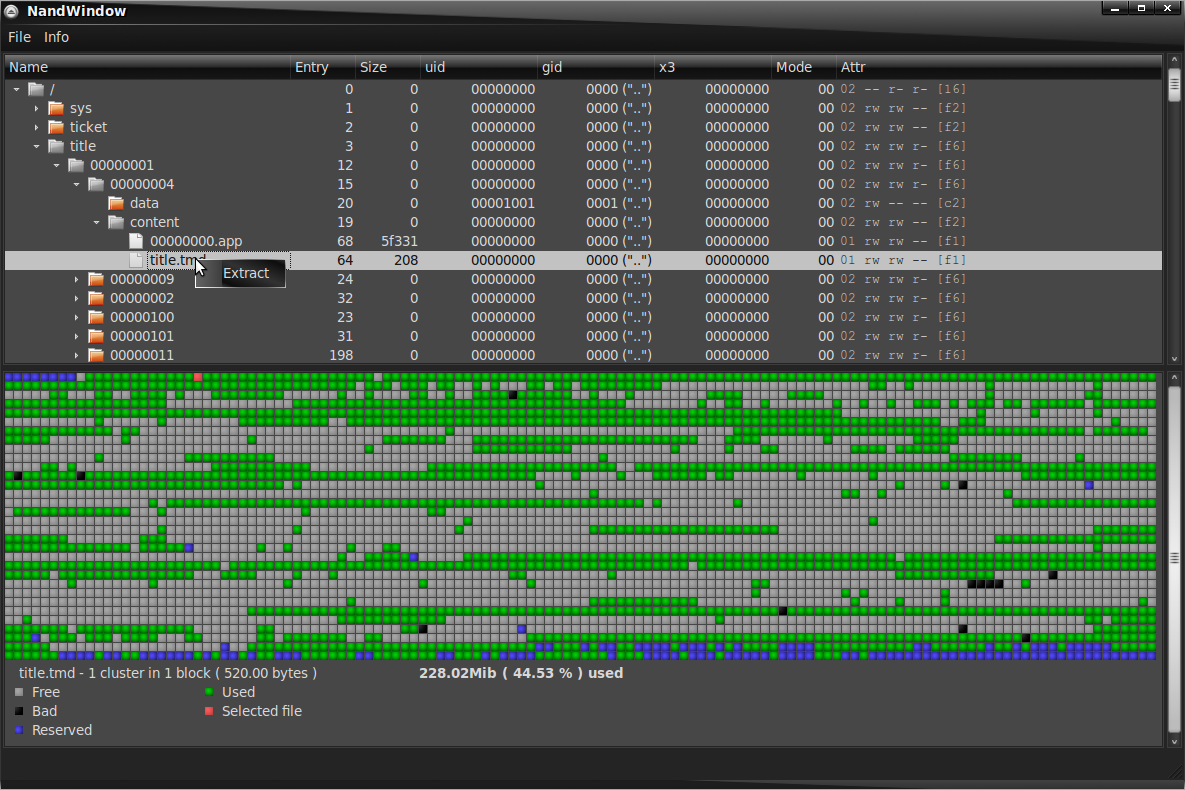
Task: Sort by the Entry column header
Action: pyautogui.click(x=323, y=67)
